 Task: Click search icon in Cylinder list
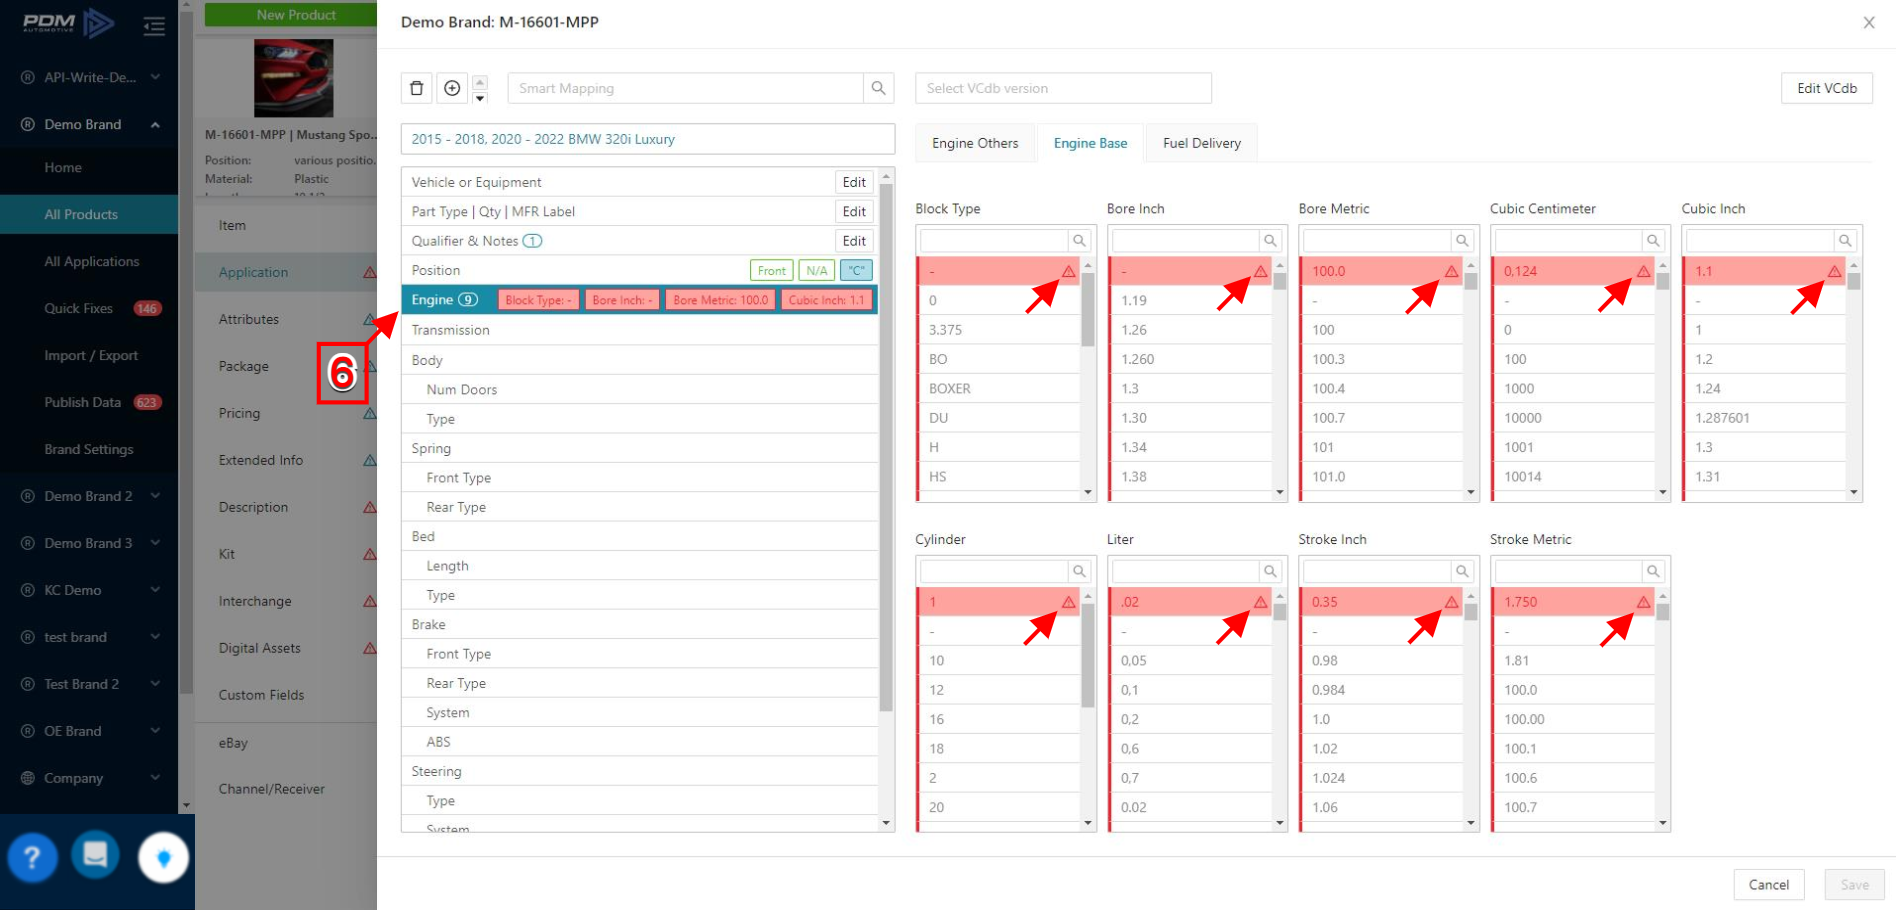pyautogui.click(x=1079, y=571)
